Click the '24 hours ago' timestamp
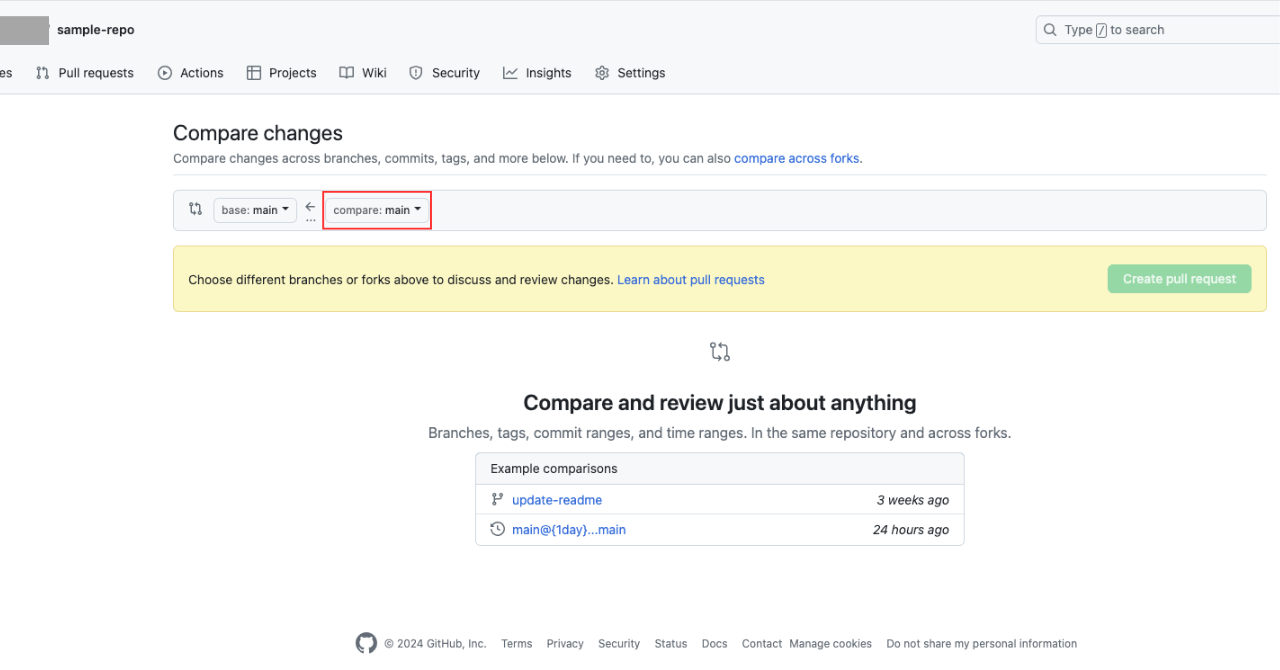 point(911,530)
